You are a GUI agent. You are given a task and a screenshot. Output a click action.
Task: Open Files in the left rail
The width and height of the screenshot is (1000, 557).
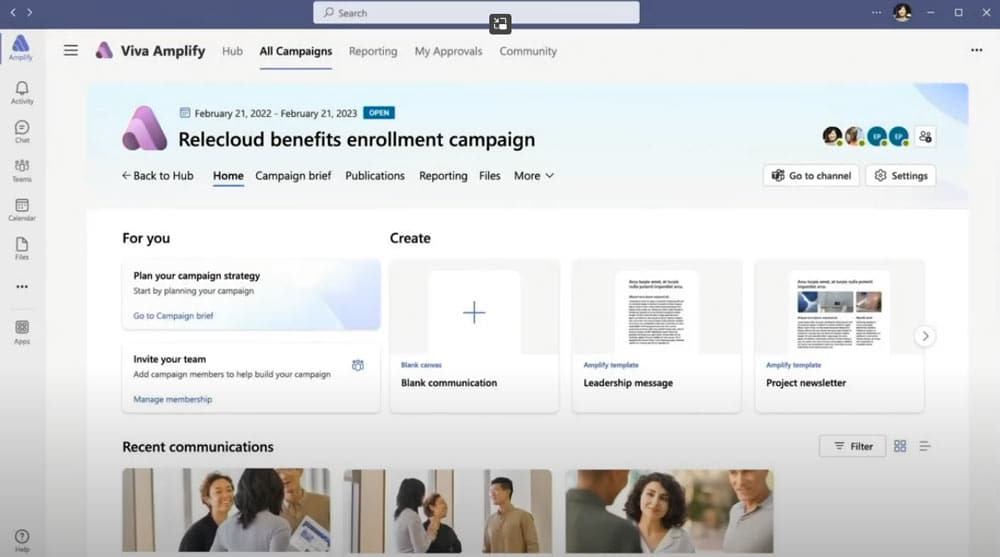pos(22,248)
